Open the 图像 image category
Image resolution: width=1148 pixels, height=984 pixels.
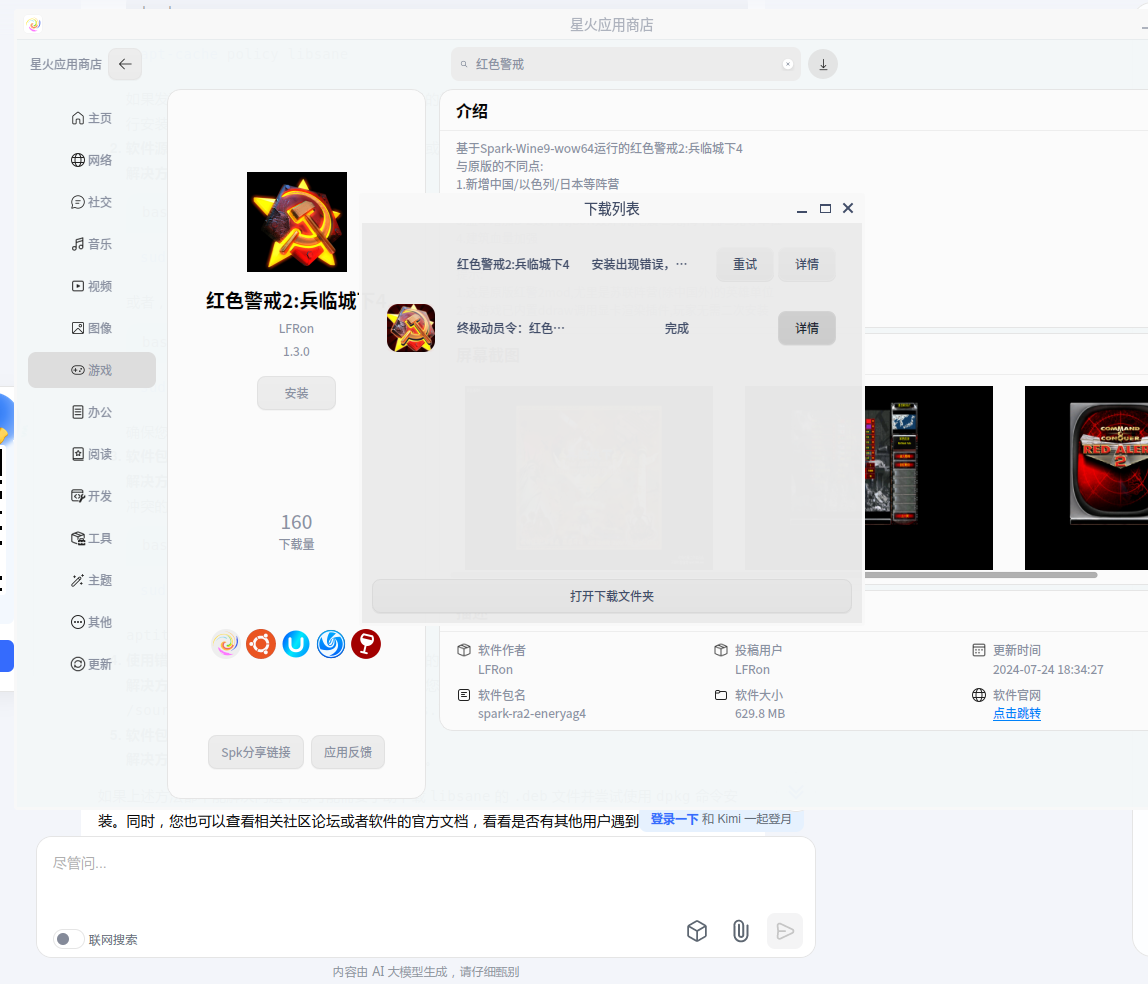click(92, 328)
